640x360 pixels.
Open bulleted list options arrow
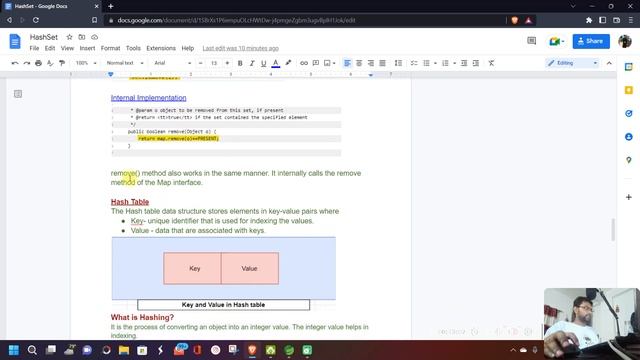[x=435, y=63]
